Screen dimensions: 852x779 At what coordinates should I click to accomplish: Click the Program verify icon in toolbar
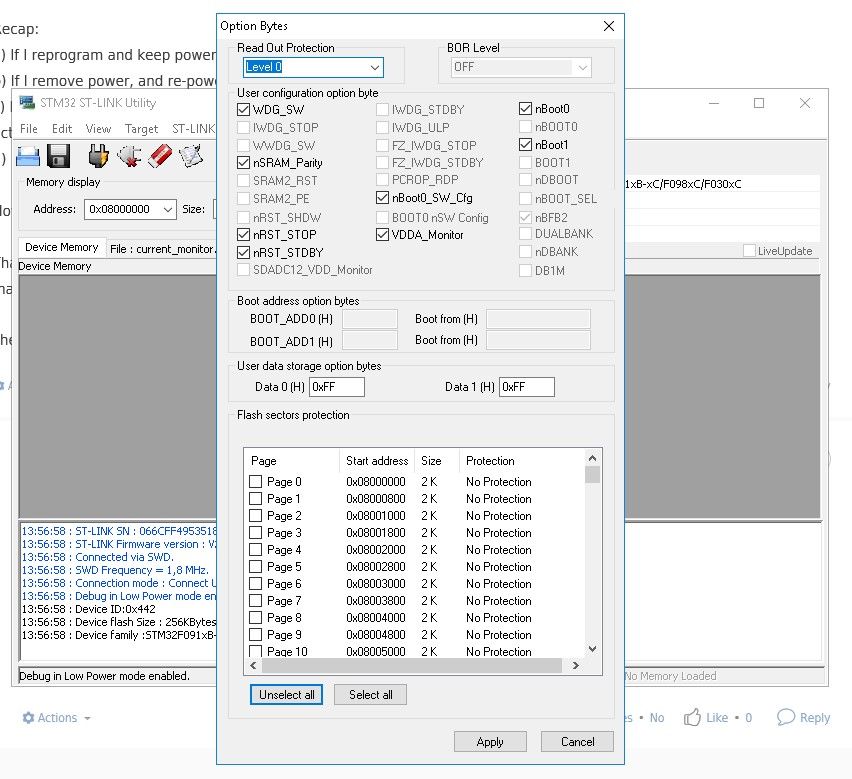191,156
